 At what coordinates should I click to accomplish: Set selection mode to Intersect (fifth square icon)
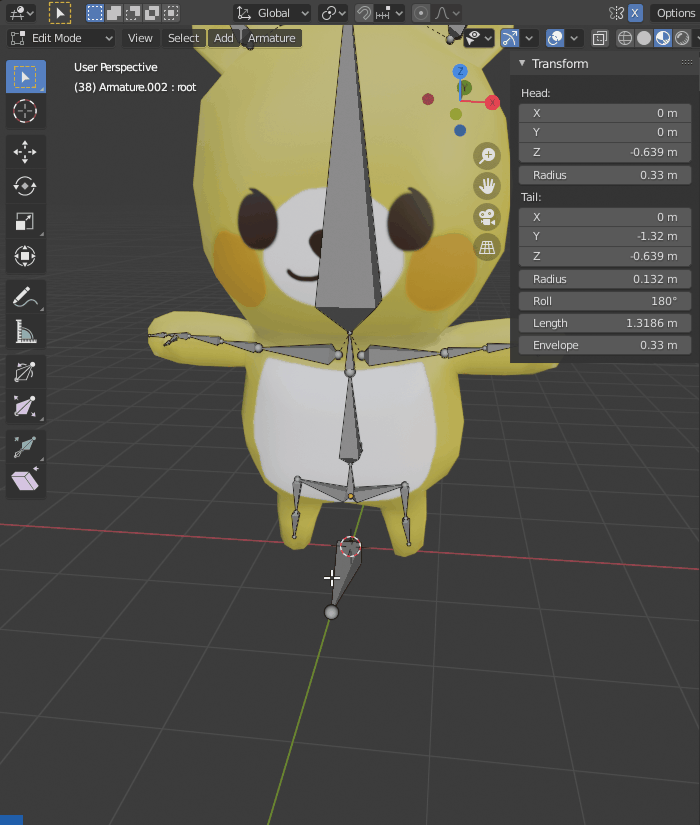(171, 13)
